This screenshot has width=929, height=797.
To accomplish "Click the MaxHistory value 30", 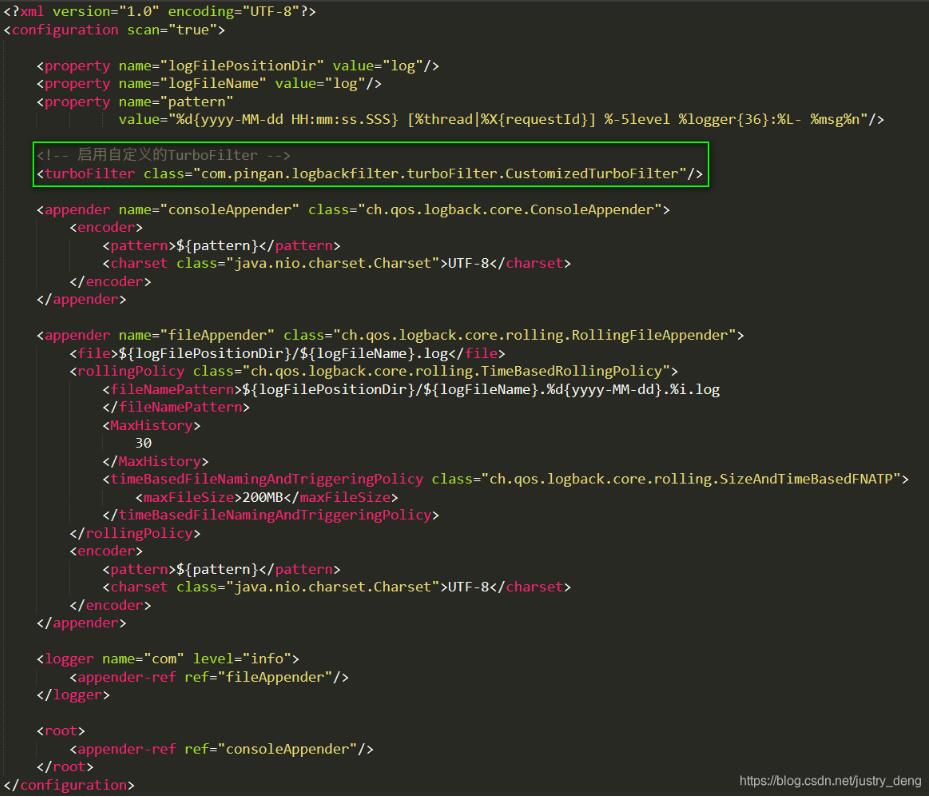I will [x=143, y=443].
